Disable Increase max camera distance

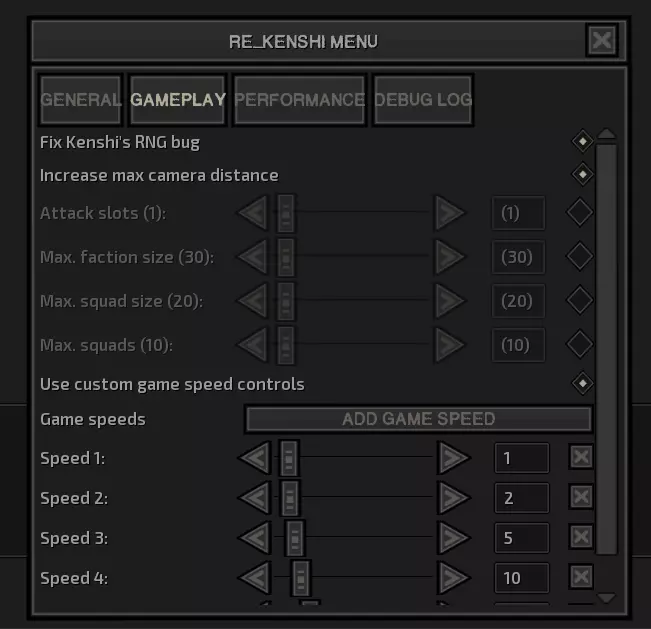point(581,175)
